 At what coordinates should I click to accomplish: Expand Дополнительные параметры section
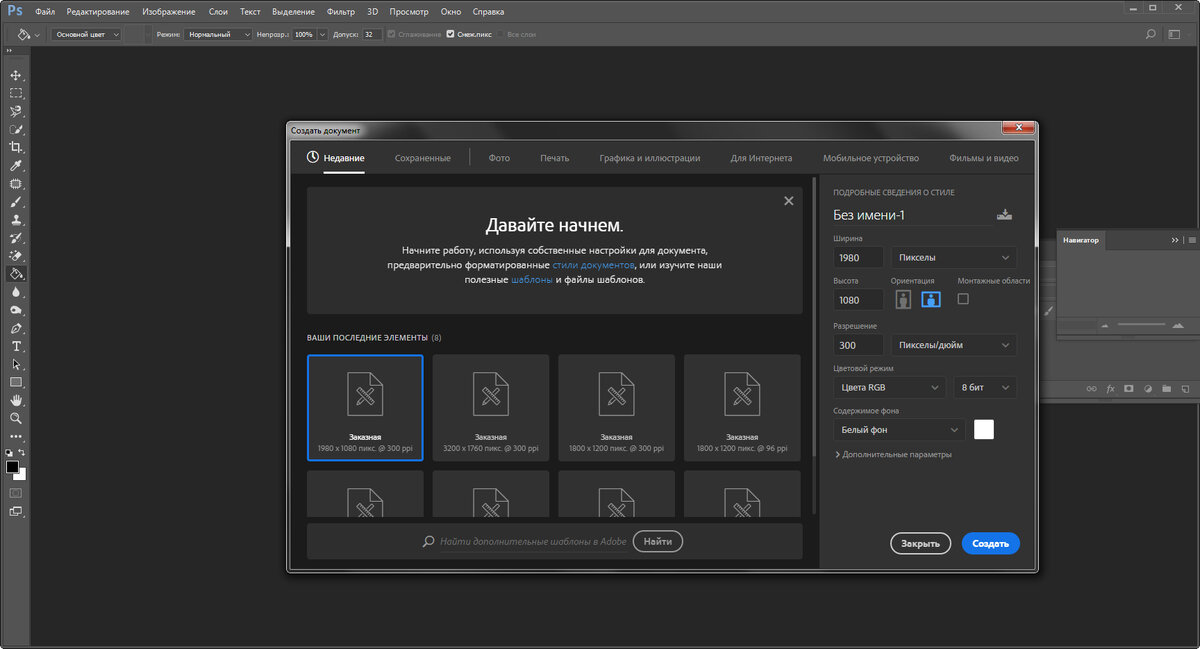pos(893,454)
